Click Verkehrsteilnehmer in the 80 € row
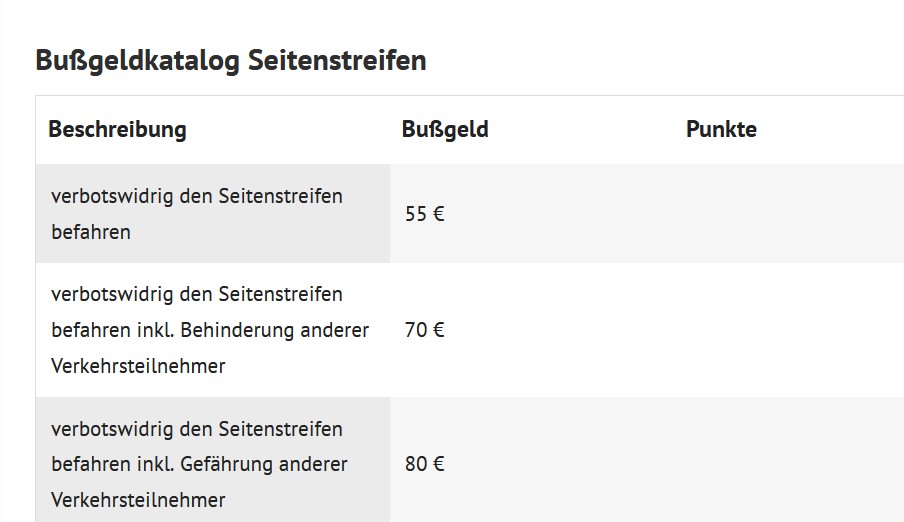Viewport: 904px width, 522px height. pyautogui.click(x=137, y=500)
